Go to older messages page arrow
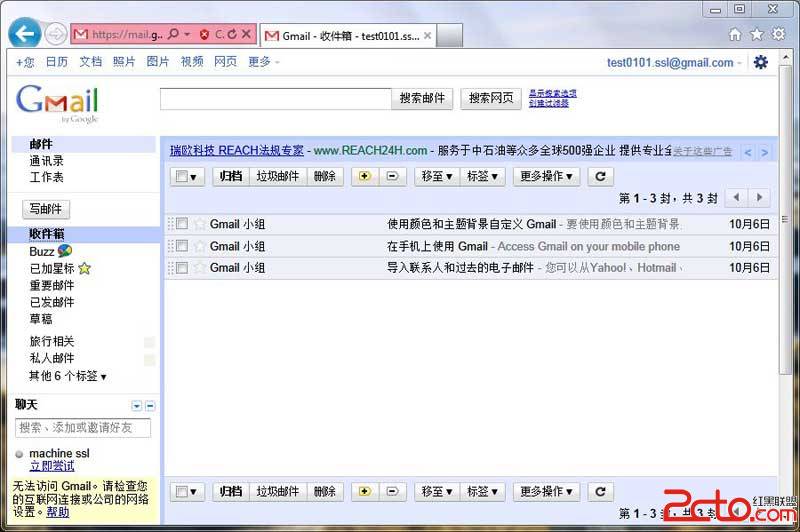Image resolution: width=800 pixels, height=532 pixels. point(759,197)
